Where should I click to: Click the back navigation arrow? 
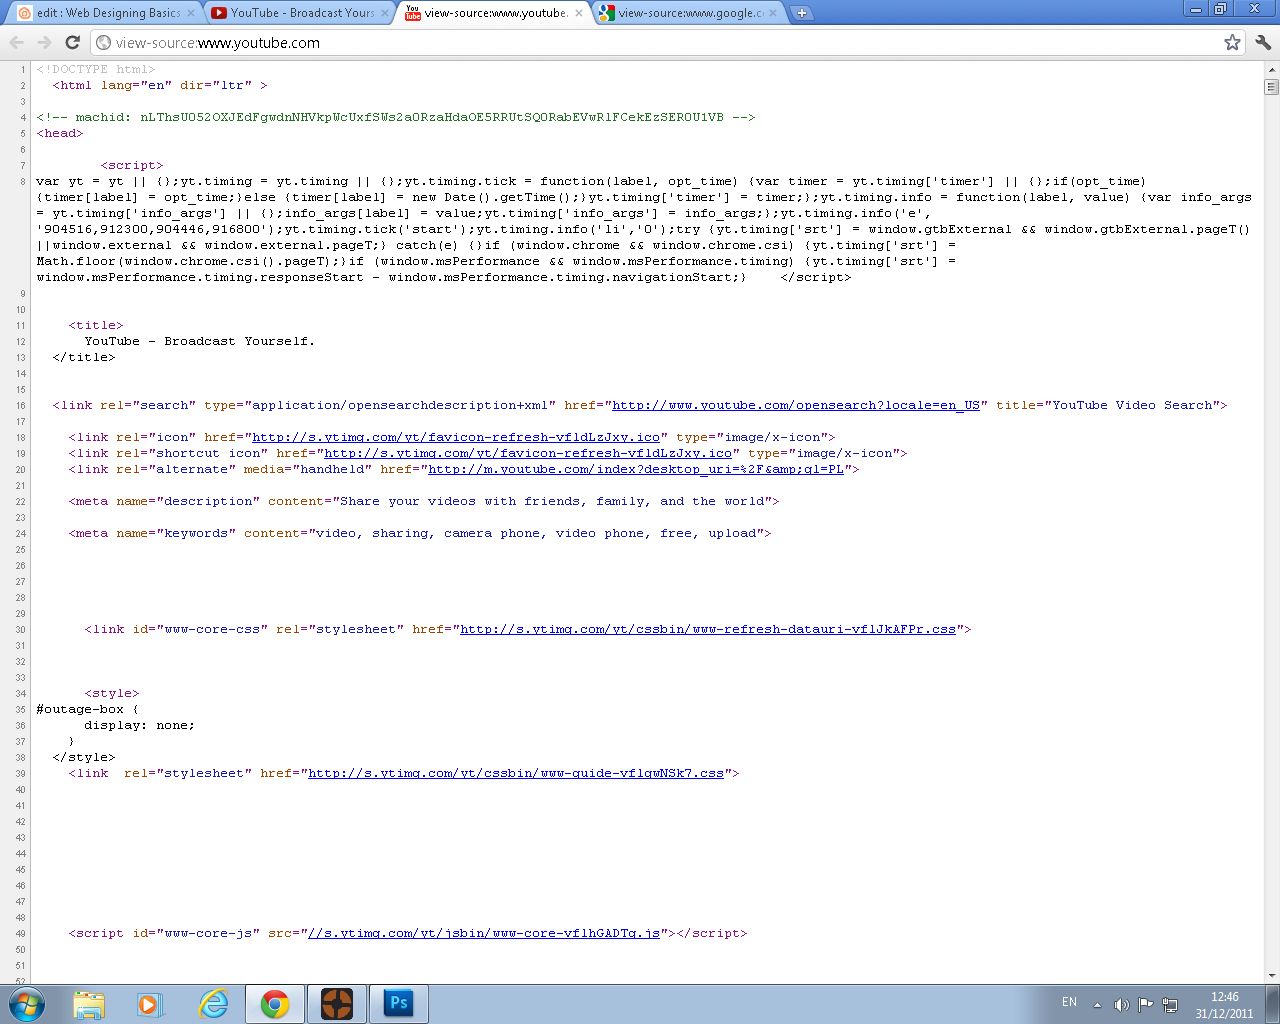[x=16, y=43]
